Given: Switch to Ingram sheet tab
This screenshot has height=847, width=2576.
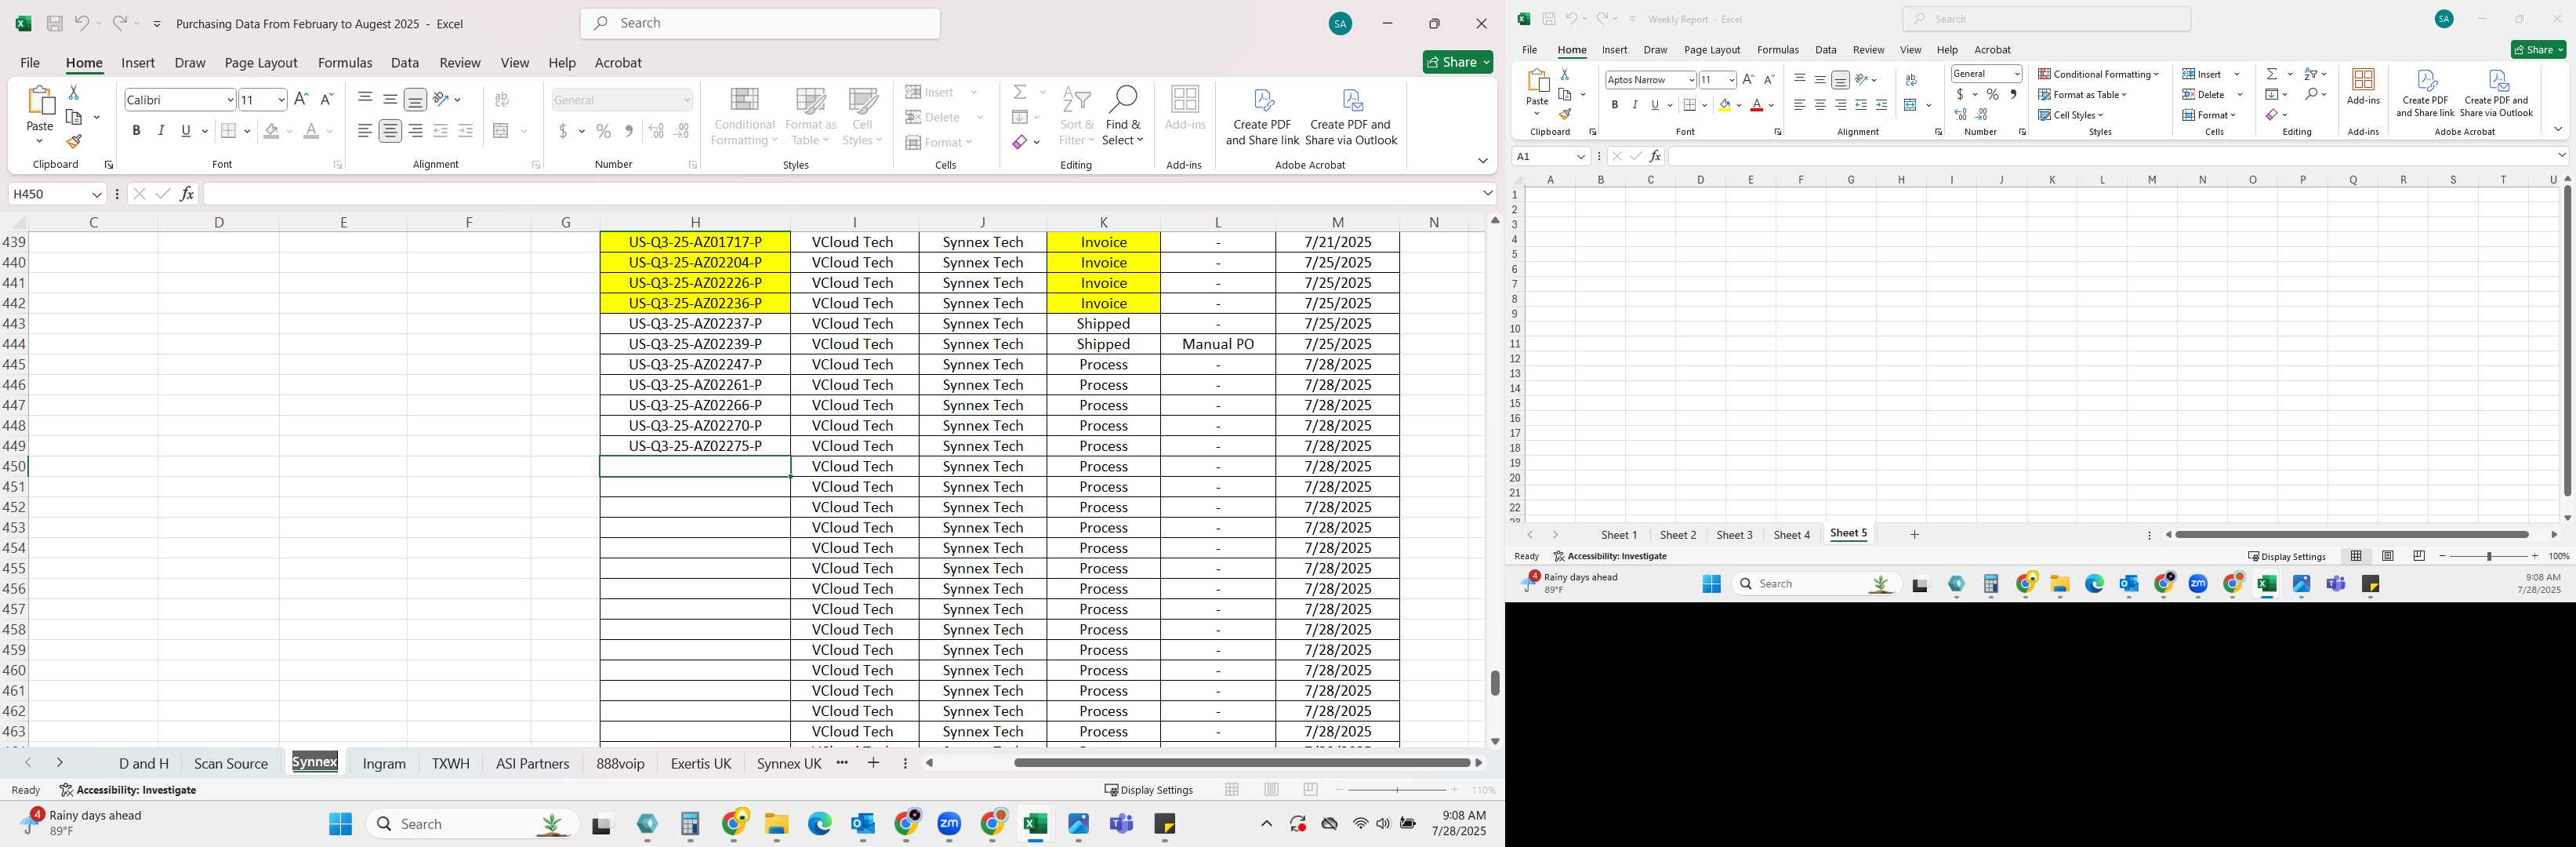Looking at the screenshot, I should 384,763.
